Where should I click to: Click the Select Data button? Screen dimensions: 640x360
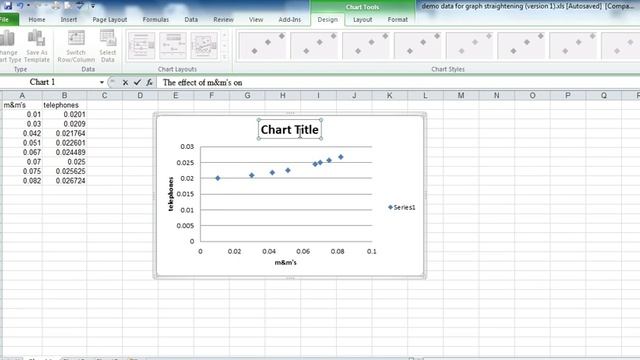point(107,46)
